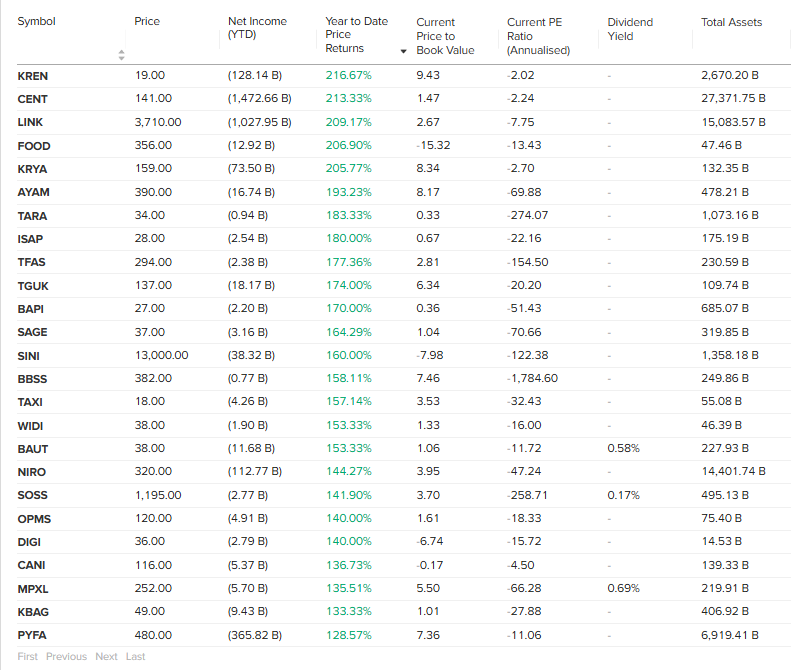802x670 pixels.
Task: Open the TAXI ticker entry
Action: pos(30,402)
